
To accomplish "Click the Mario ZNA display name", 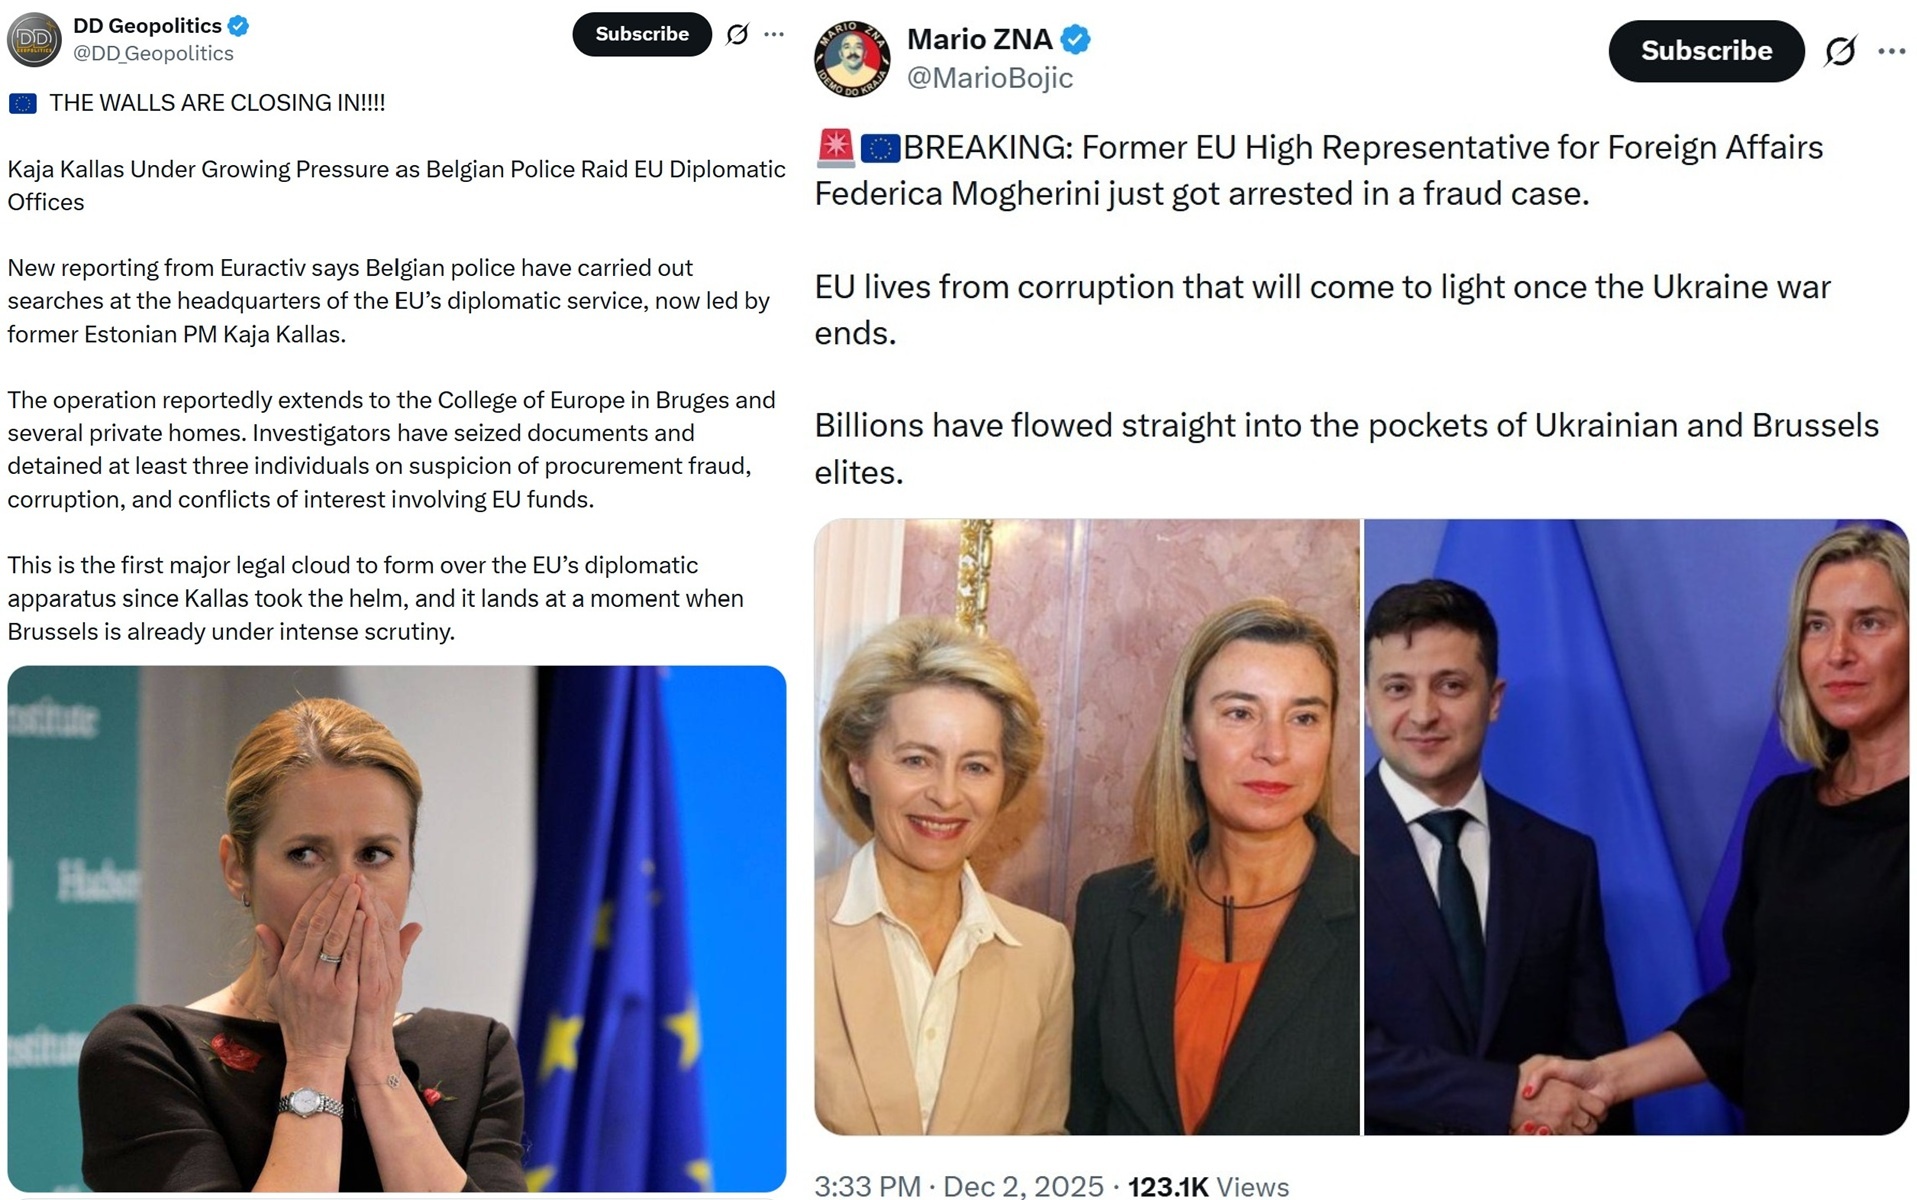I will pos(979,39).
